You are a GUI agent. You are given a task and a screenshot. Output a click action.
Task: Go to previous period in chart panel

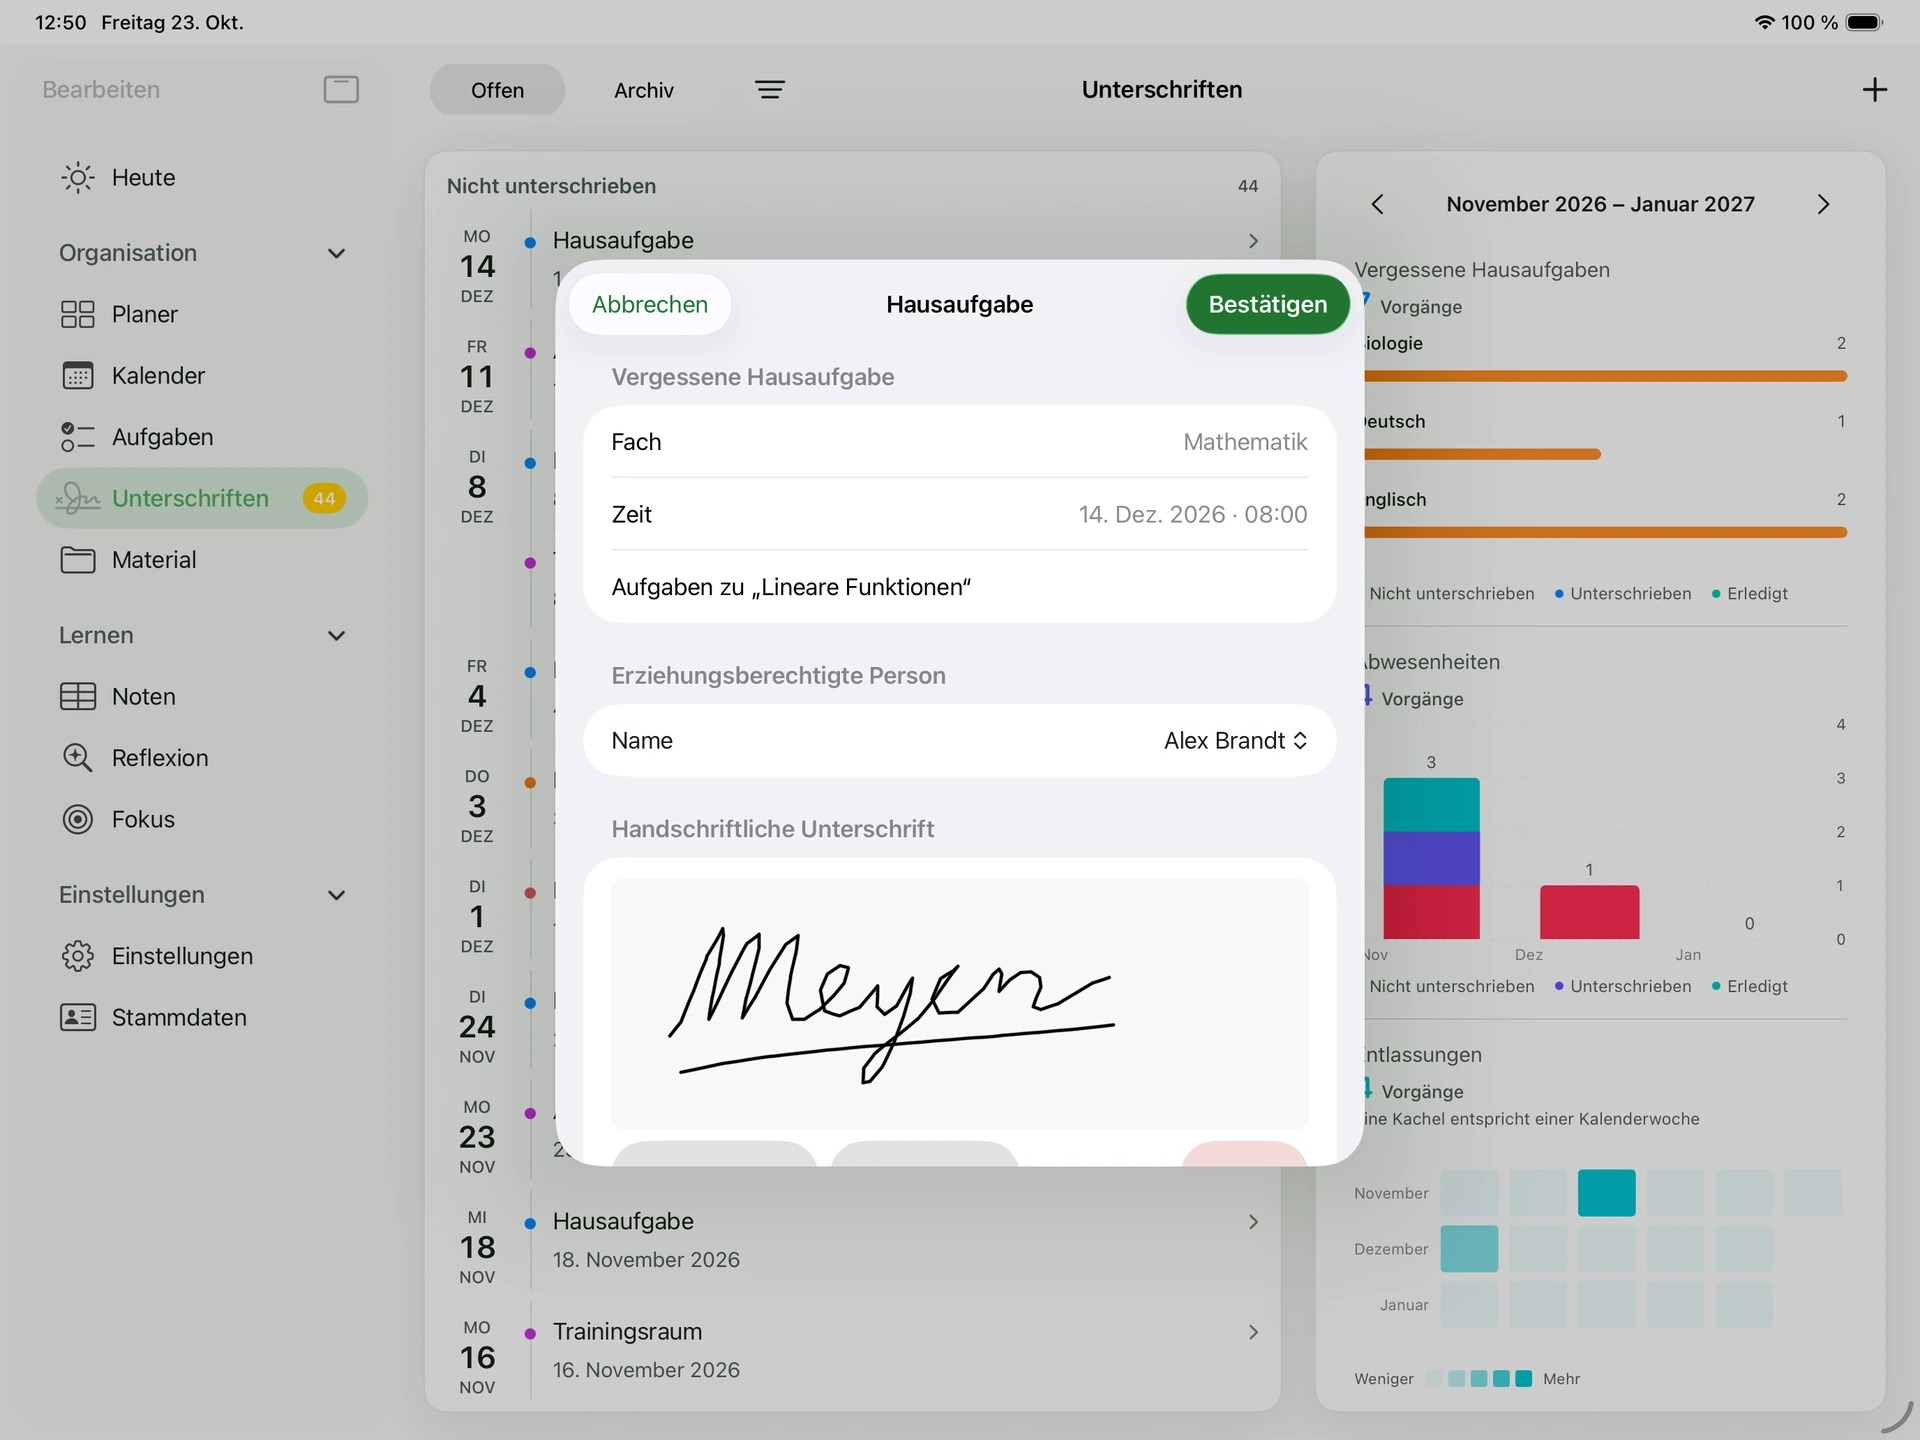1378,205
